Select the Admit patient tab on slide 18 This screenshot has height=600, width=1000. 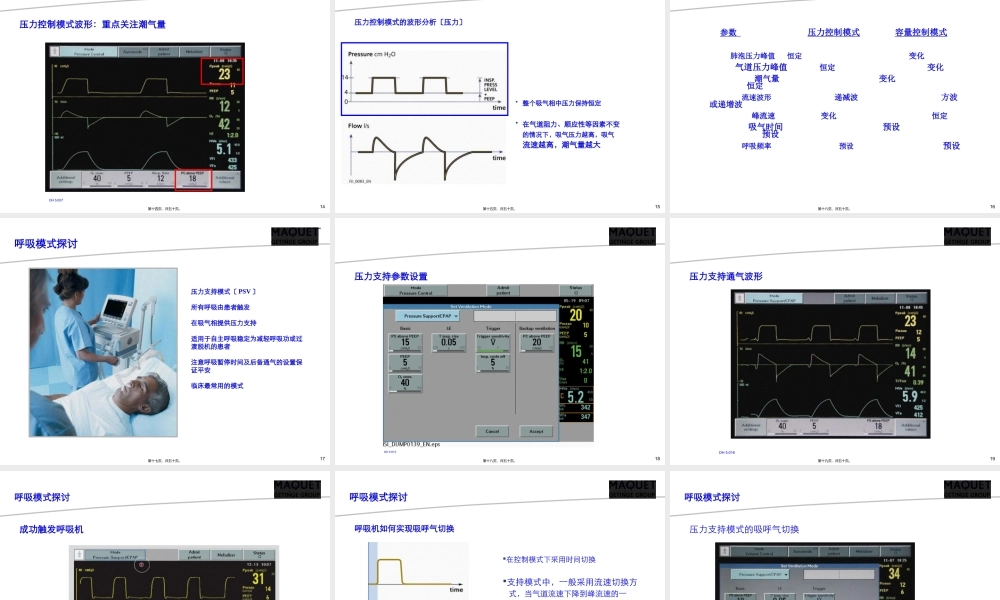pyautogui.click(x=503, y=291)
